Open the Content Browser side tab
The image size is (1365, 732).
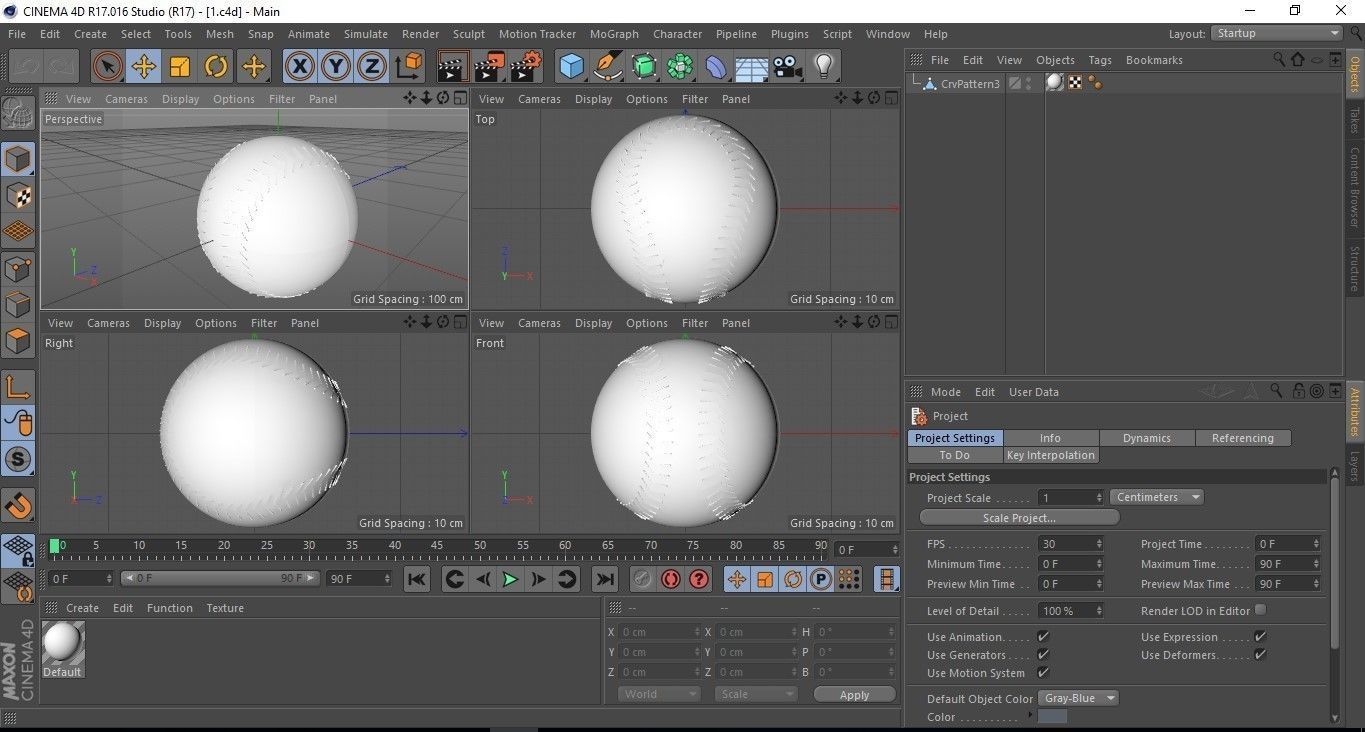coord(1355,187)
